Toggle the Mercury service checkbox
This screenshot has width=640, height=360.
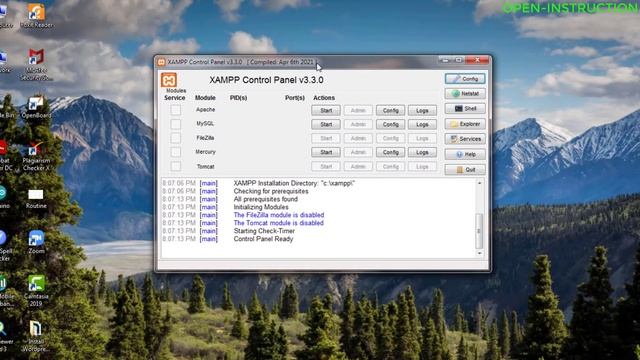click(x=176, y=152)
